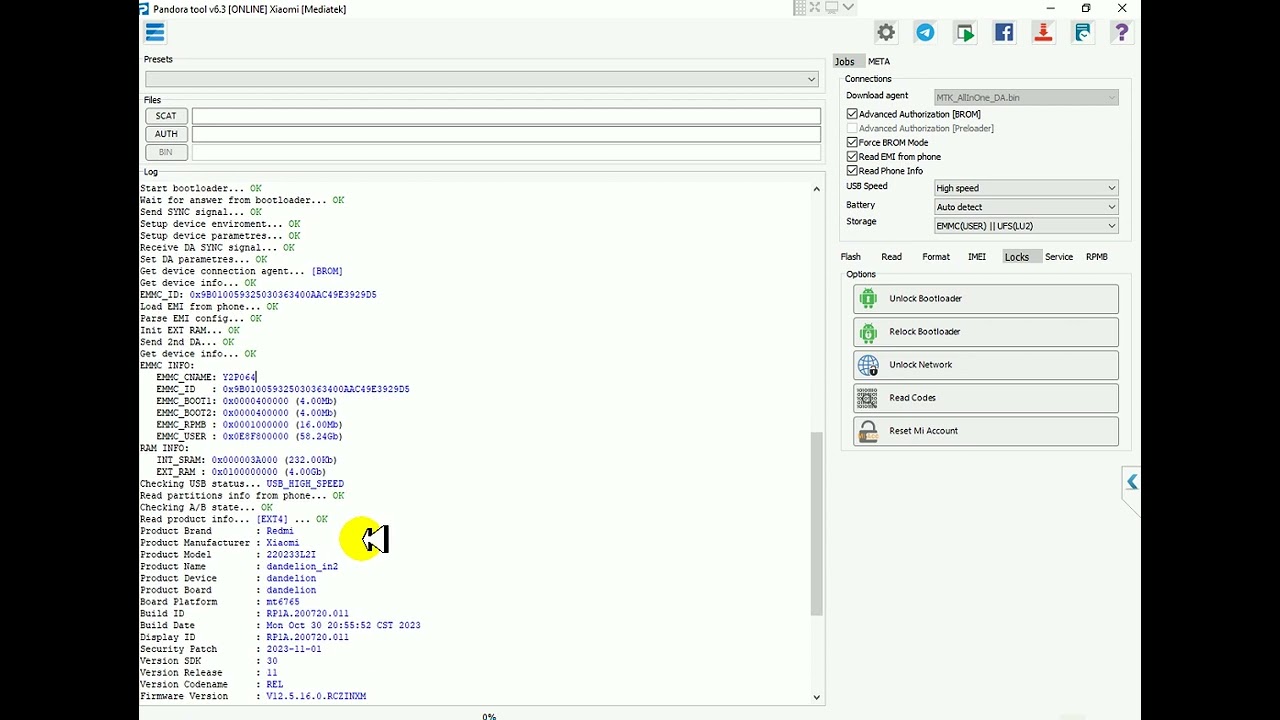1280x720 pixels.
Task: Click the log scroll up arrow
Action: [x=816, y=189]
